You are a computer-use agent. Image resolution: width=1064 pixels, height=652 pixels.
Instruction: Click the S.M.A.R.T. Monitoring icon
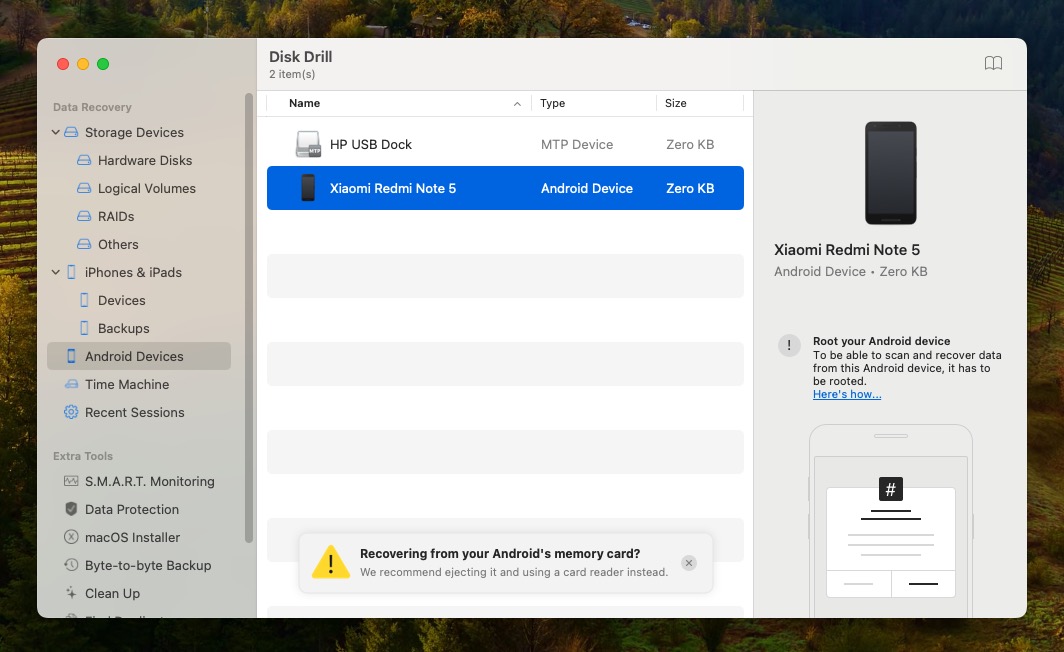[71, 481]
